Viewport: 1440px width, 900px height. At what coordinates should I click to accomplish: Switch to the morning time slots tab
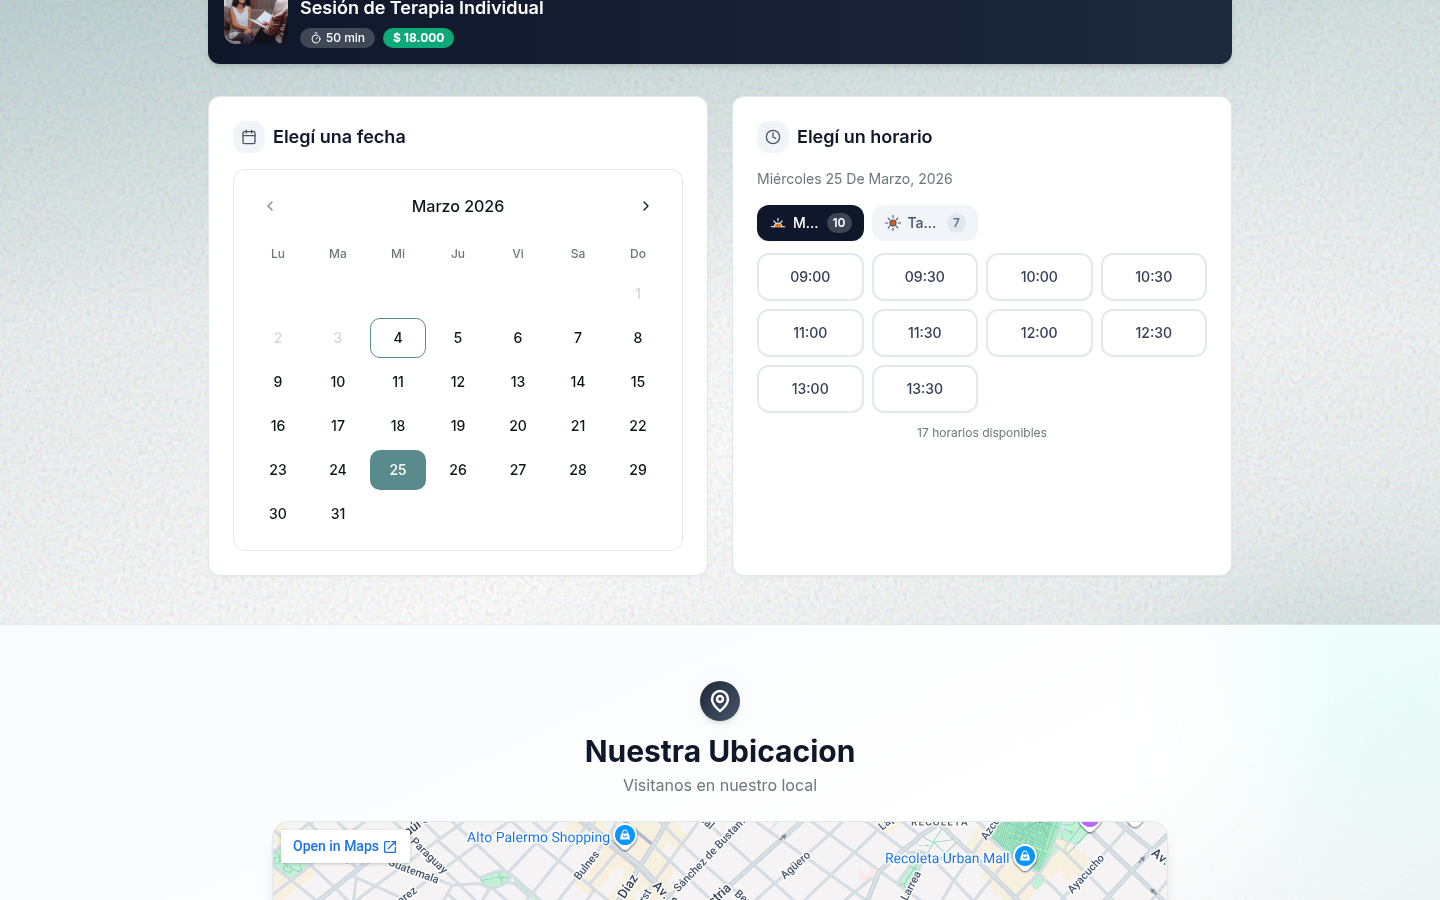810,223
